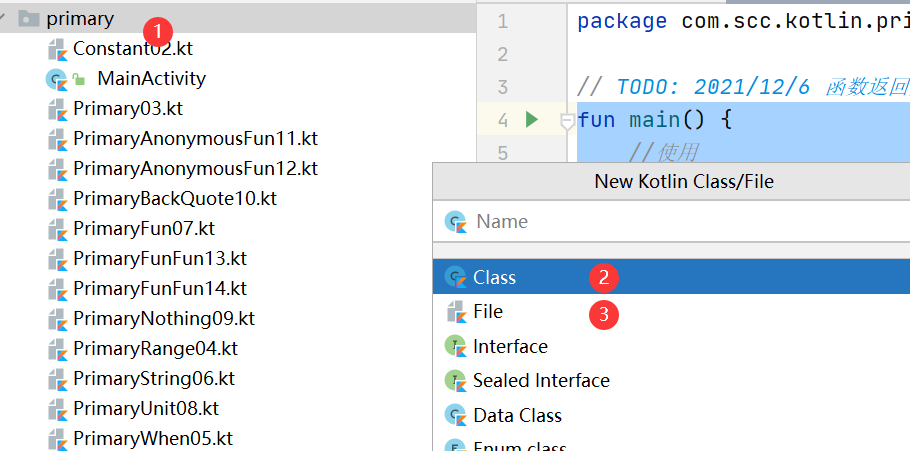Open MainActivity class
Image resolution: width=910 pixels, height=451 pixels.
pyautogui.click(x=151, y=78)
